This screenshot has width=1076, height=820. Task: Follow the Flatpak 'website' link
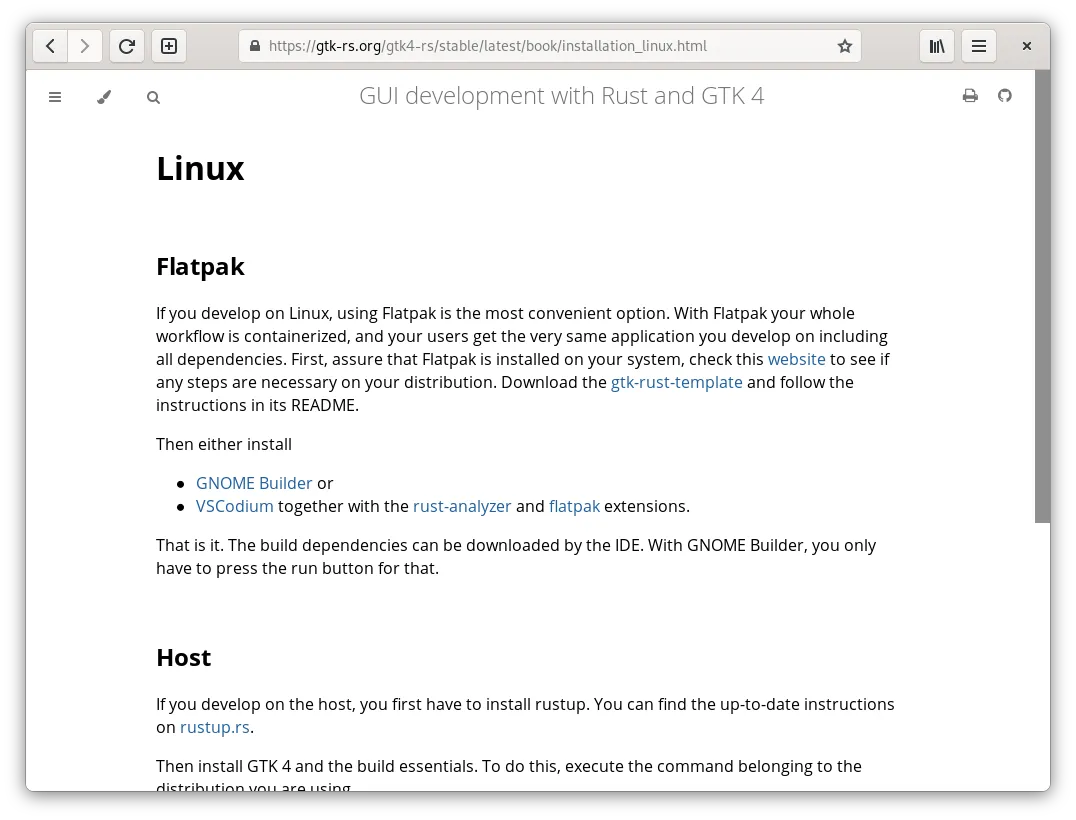(796, 359)
